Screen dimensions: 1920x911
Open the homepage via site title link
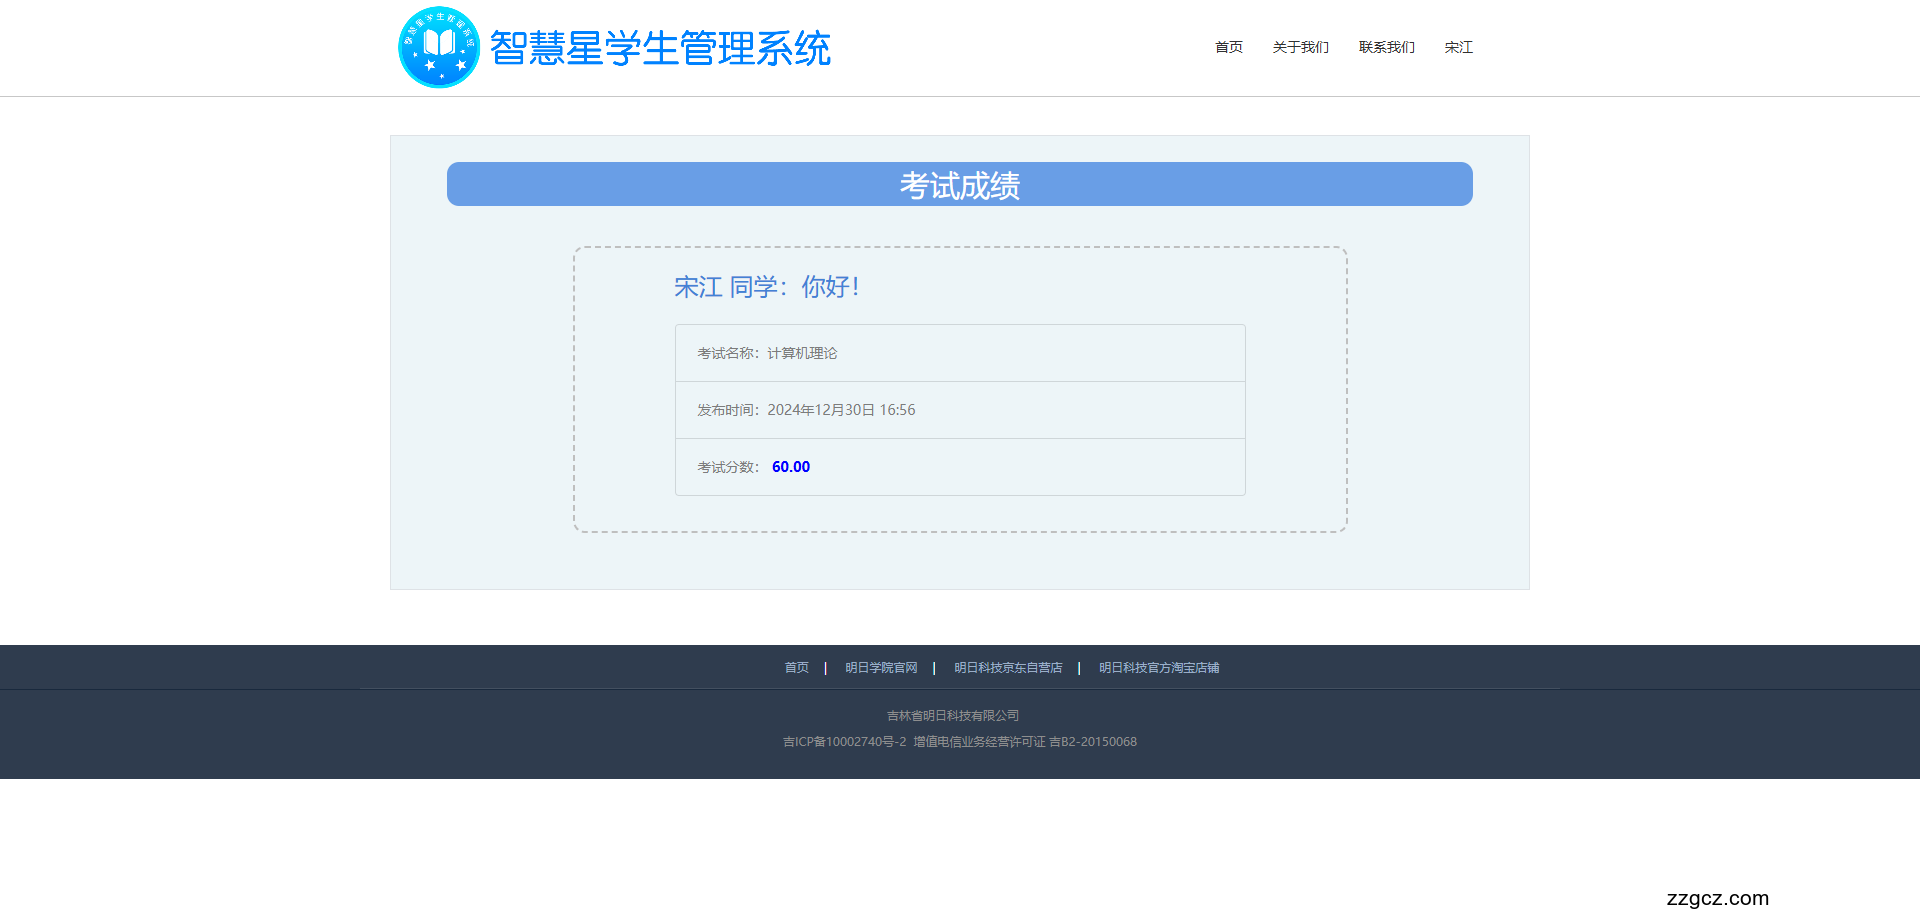[x=660, y=47]
